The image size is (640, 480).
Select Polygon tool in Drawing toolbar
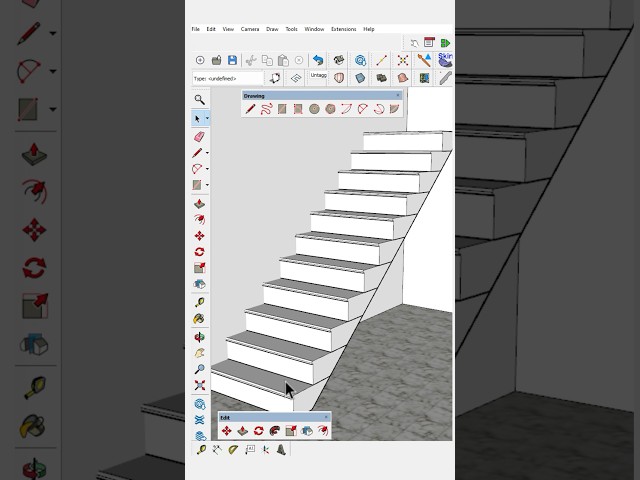pyautogui.click(x=330, y=109)
